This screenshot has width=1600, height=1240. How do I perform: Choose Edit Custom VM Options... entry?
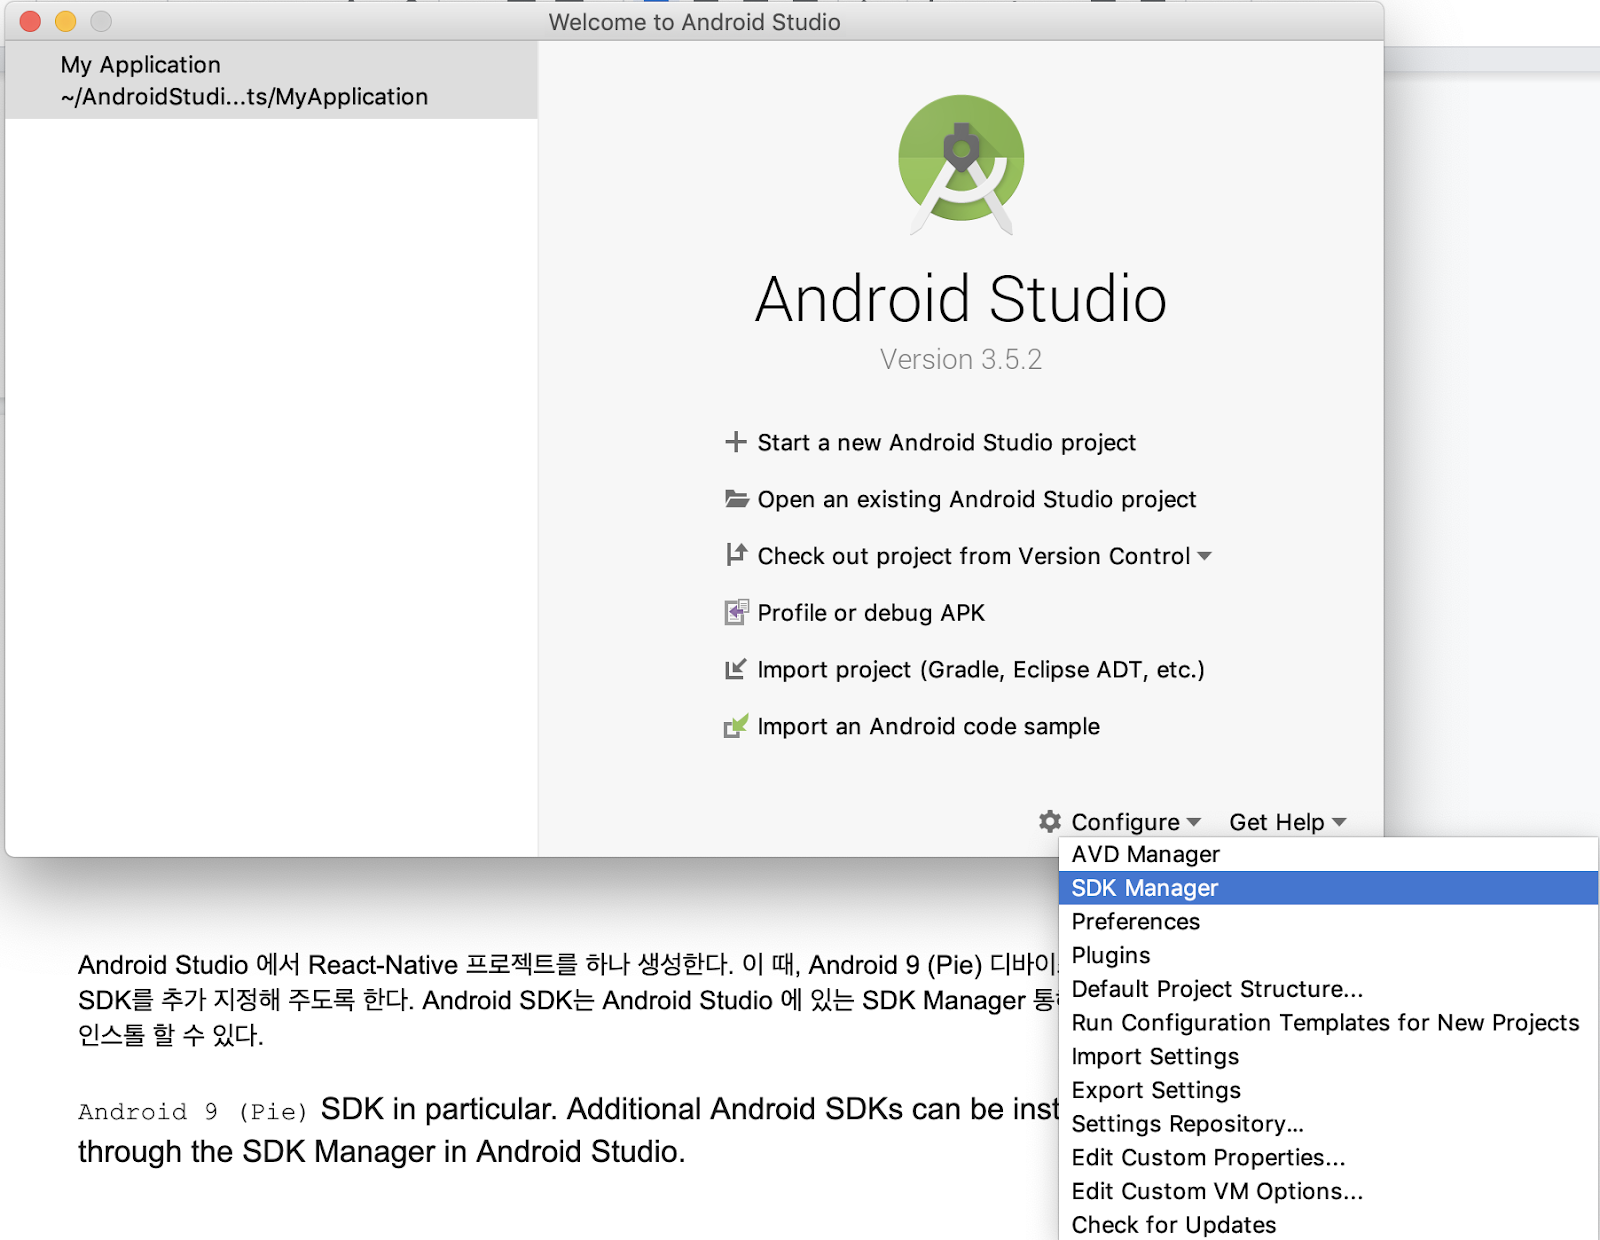pos(1328,1191)
